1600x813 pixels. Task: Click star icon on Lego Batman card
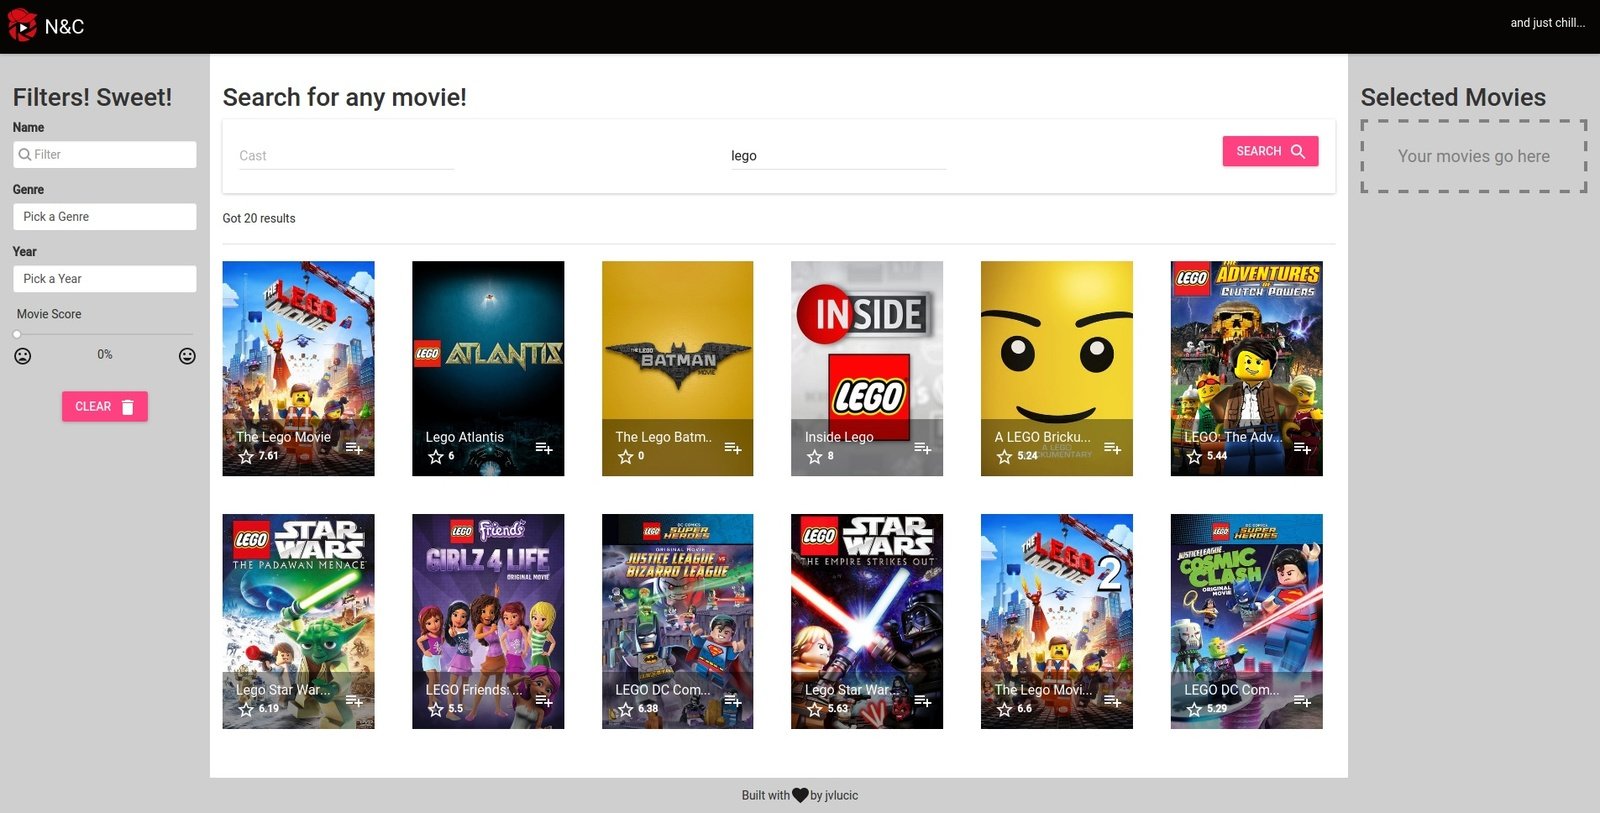coord(625,456)
